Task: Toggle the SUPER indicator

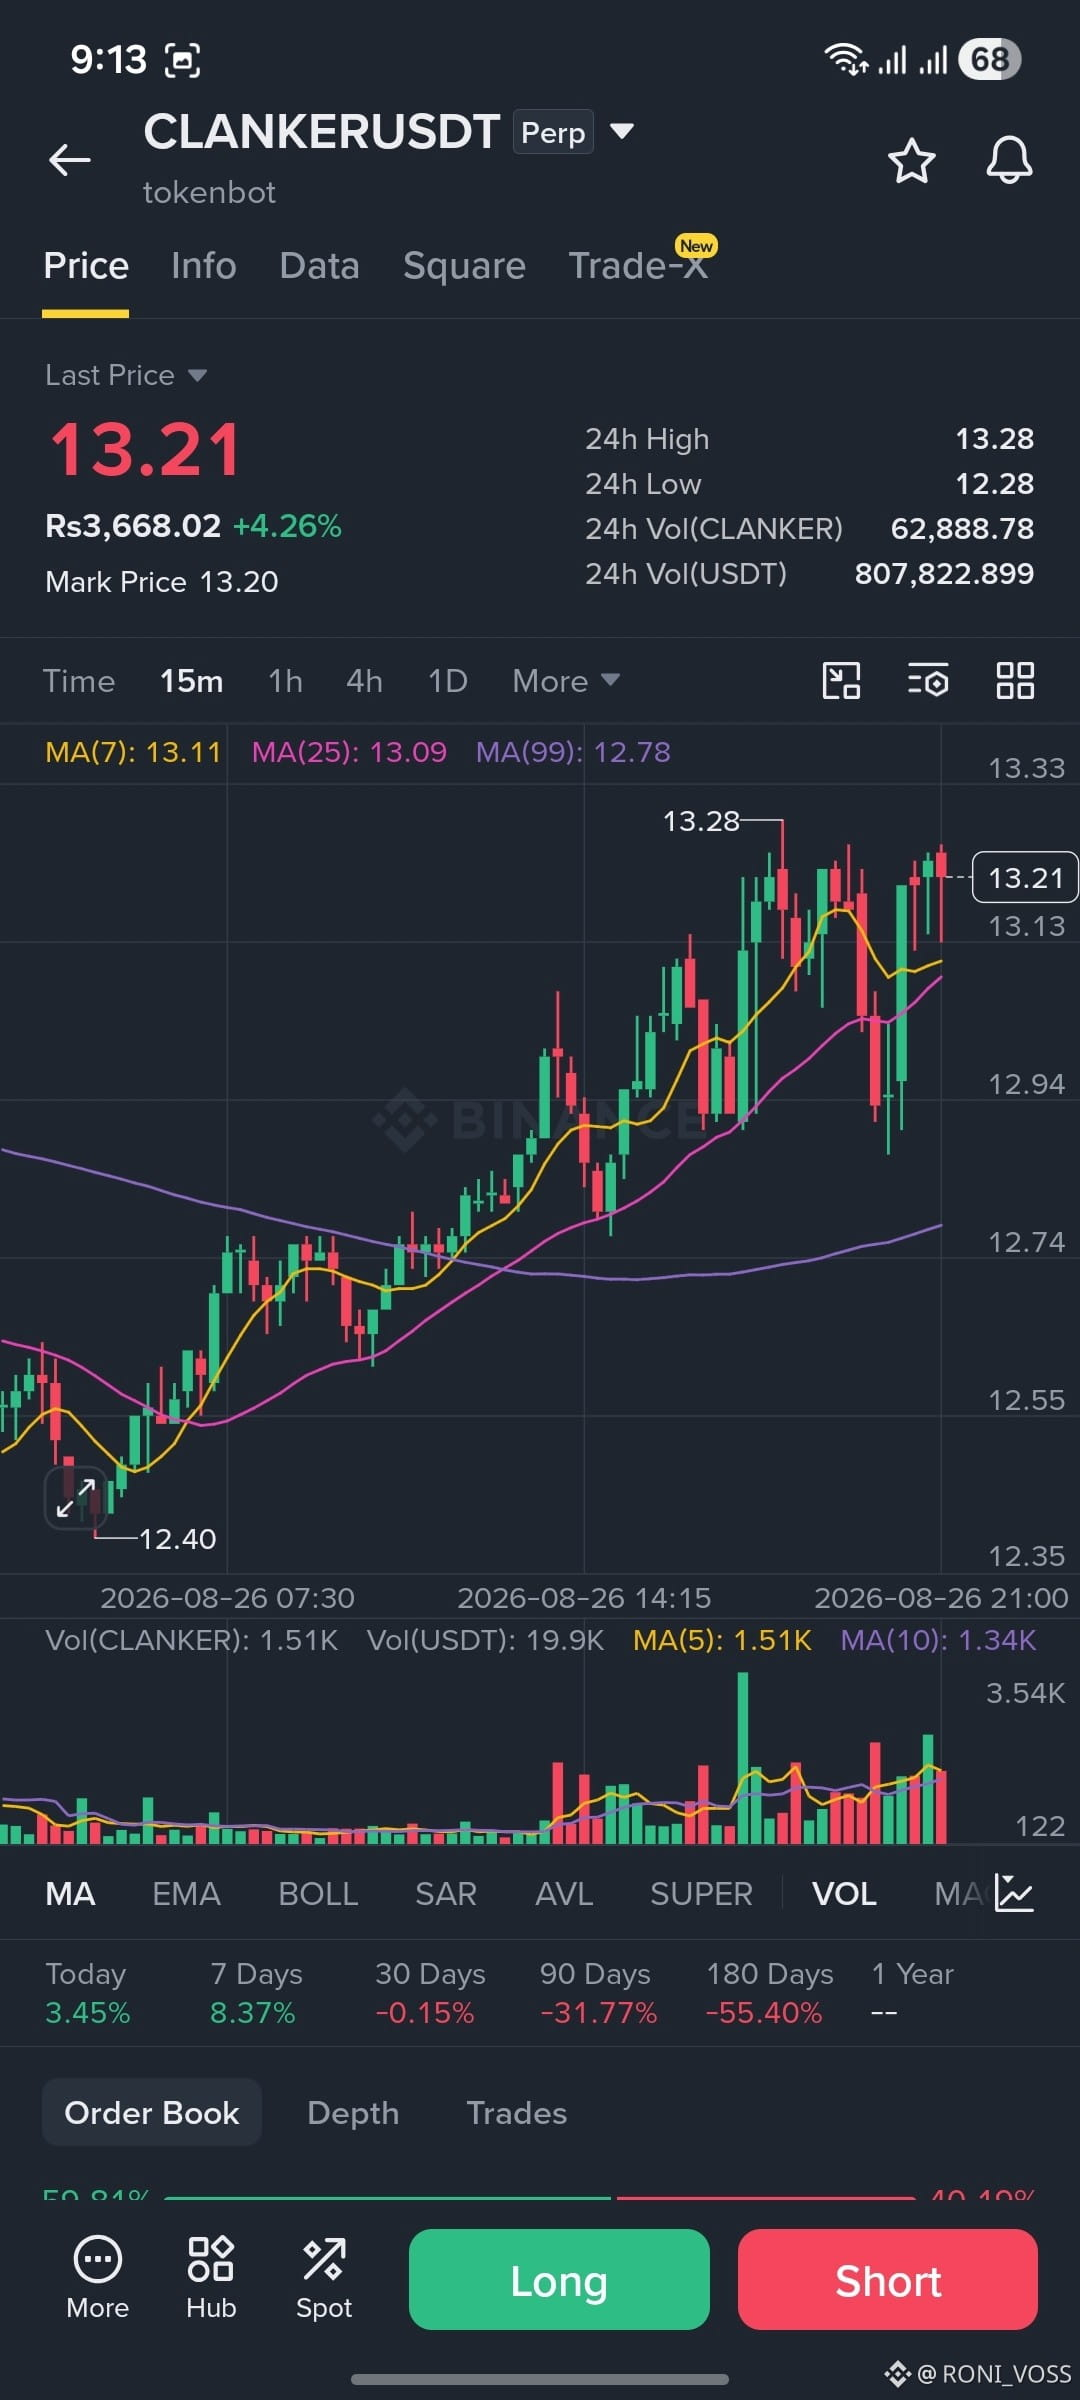Action: click(701, 1894)
